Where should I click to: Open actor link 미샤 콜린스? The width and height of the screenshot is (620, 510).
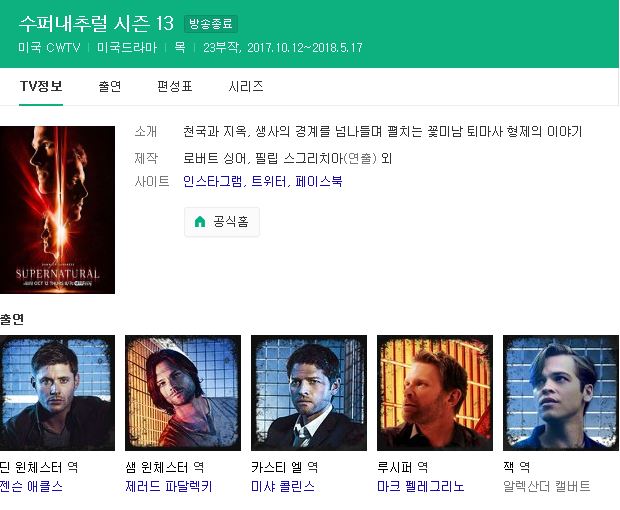(283, 486)
